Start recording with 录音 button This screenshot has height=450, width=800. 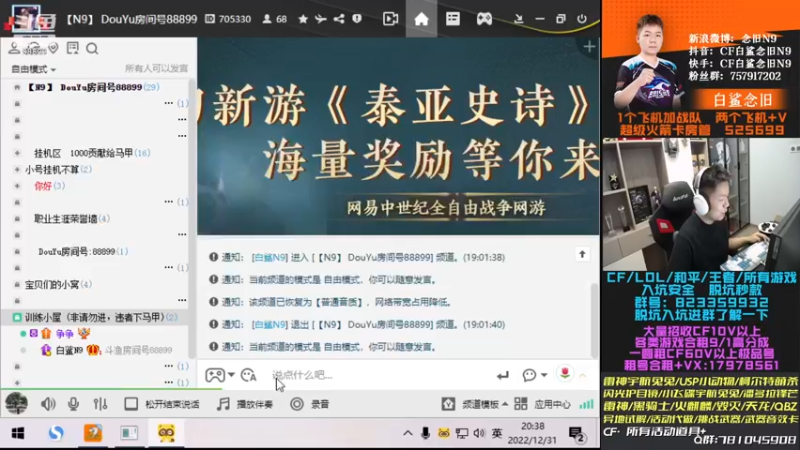[x=310, y=404]
